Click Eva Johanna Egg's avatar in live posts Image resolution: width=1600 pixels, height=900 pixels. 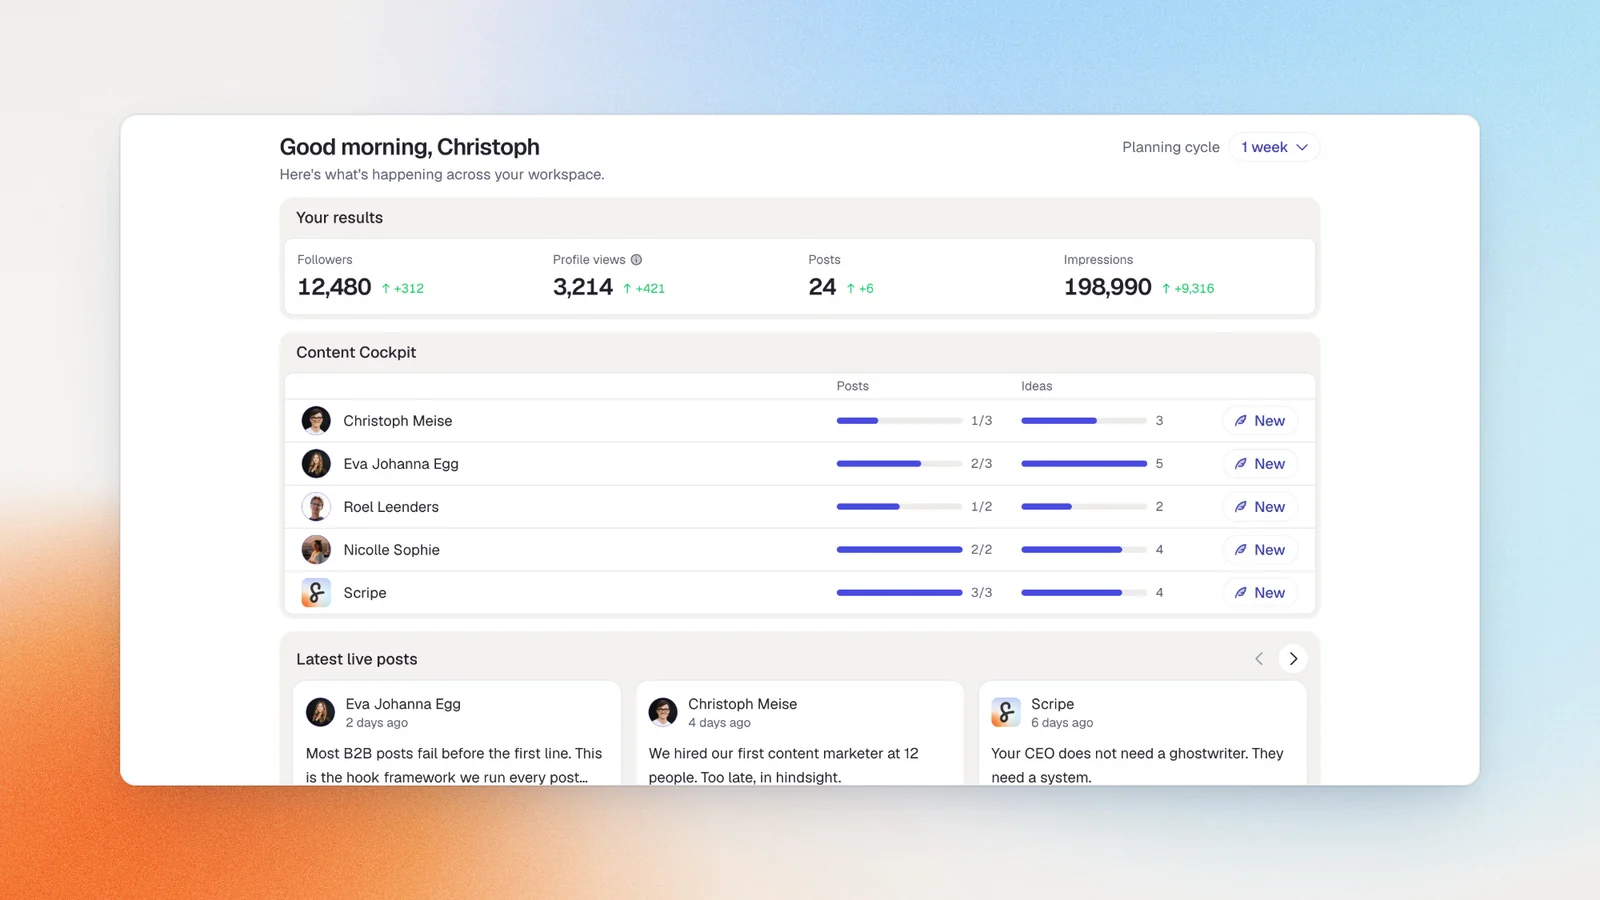(x=320, y=712)
